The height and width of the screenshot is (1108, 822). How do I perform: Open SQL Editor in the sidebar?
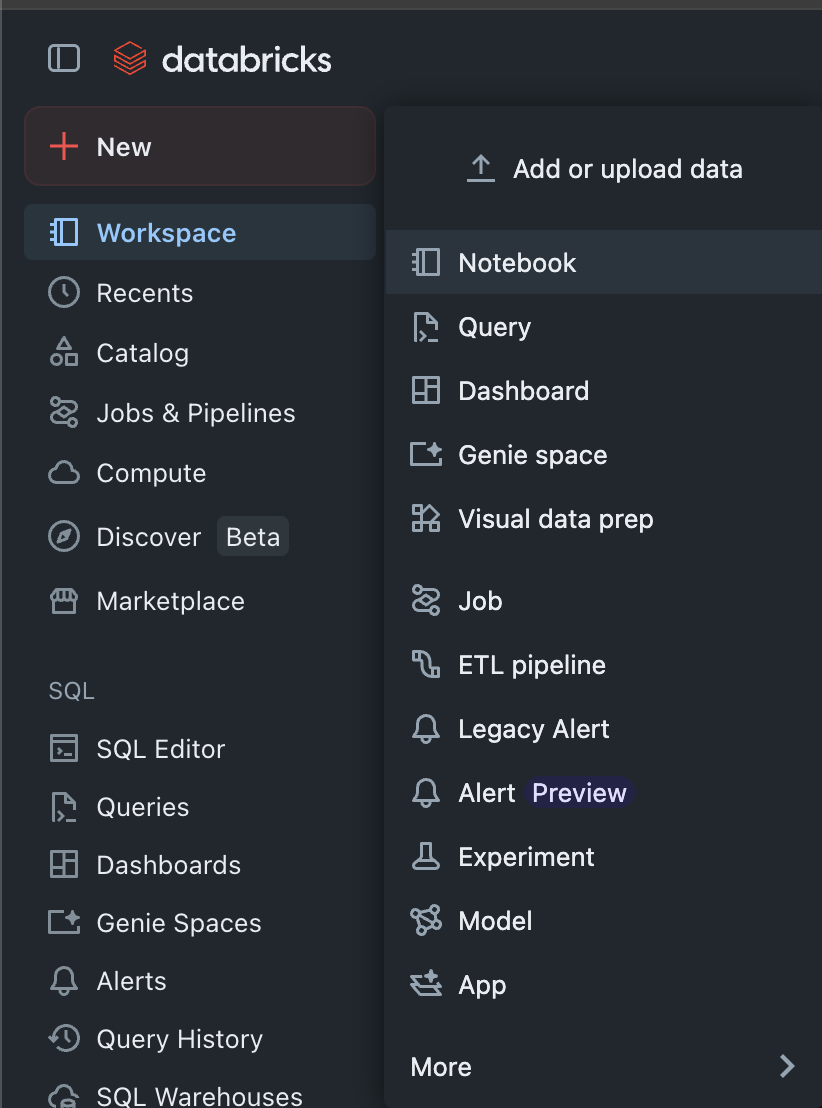click(x=200, y=748)
